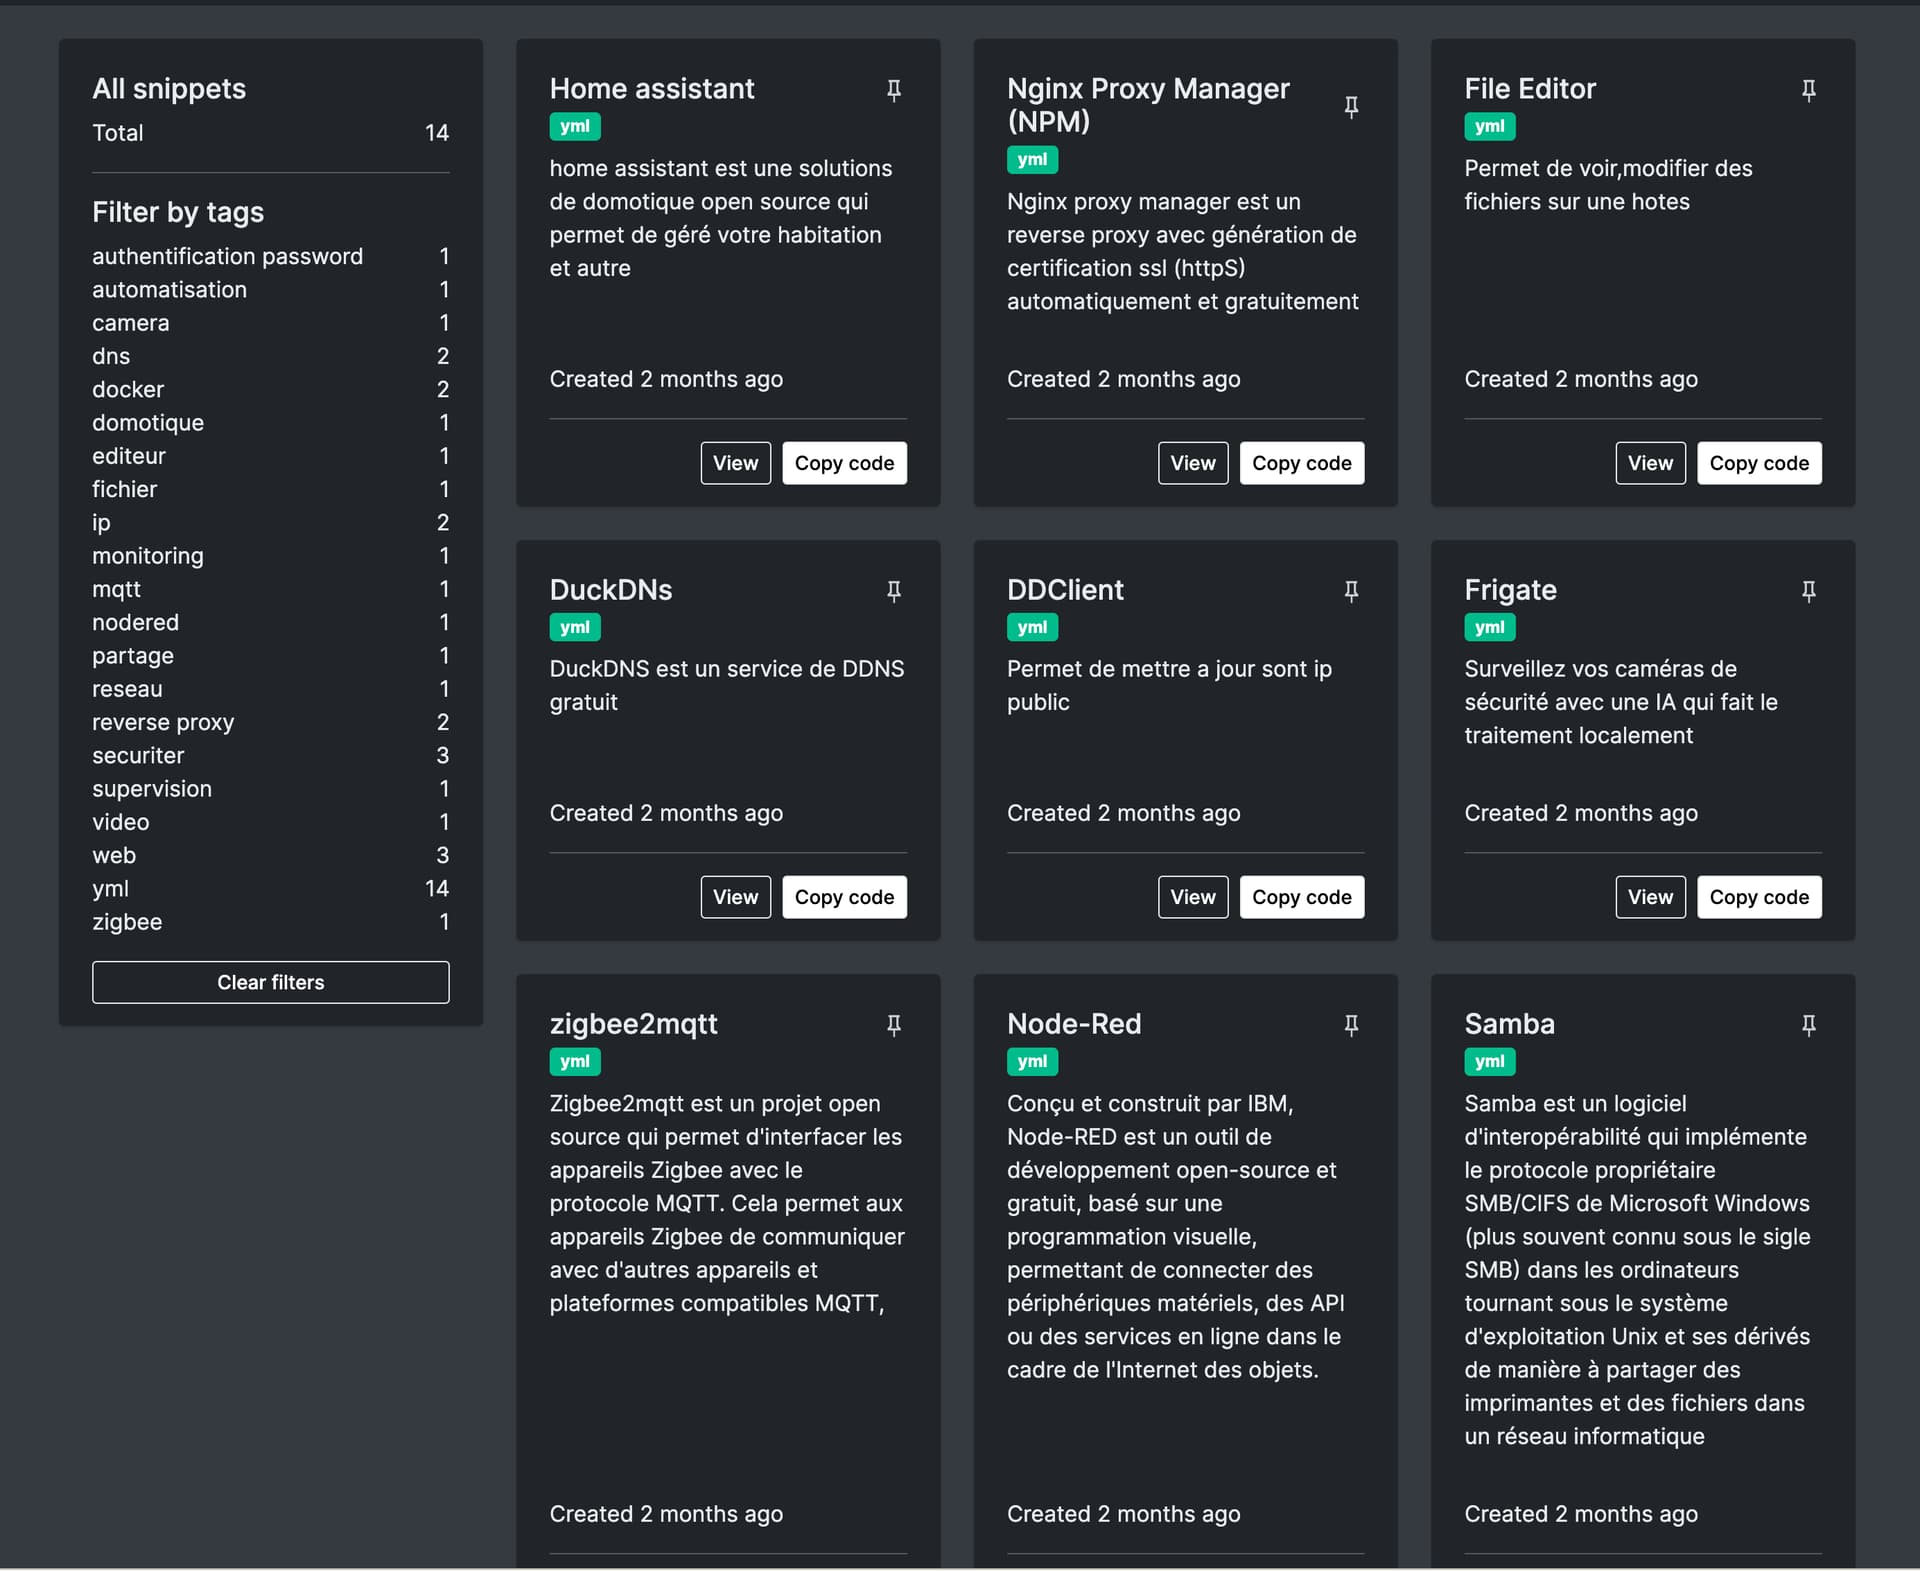Viewport: 1920px width, 1571px height.
Task: Open the Node-Red card title
Action: click(x=1074, y=1024)
